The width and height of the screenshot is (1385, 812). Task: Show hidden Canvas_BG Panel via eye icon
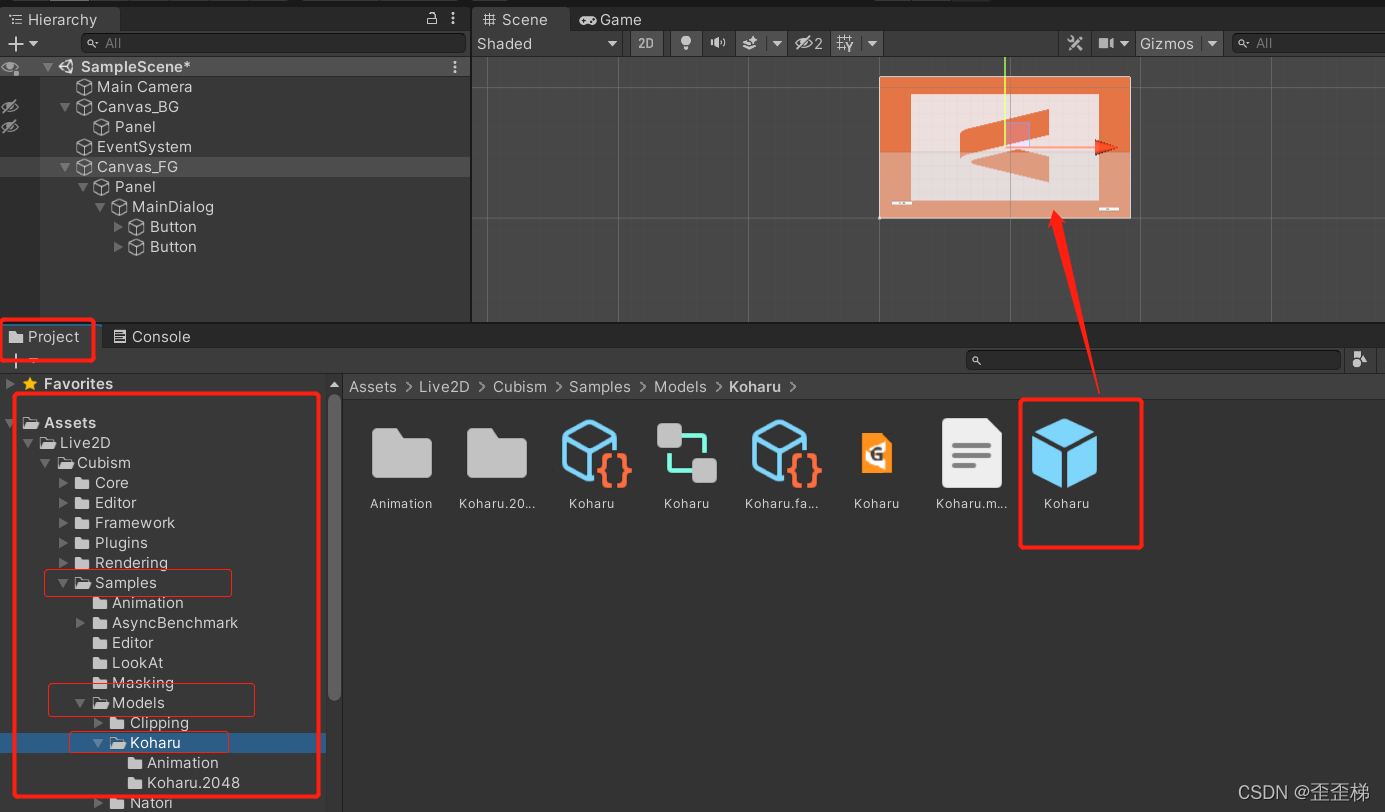point(10,126)
